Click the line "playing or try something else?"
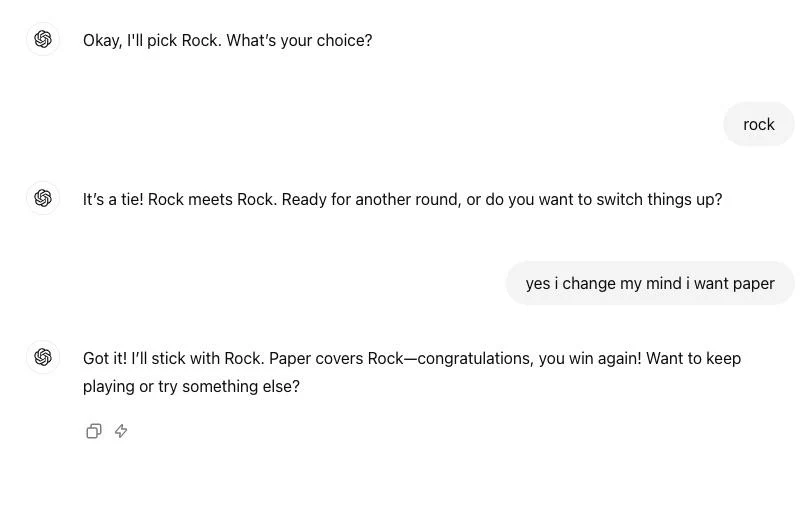803x508 pixels. point(191,387)
